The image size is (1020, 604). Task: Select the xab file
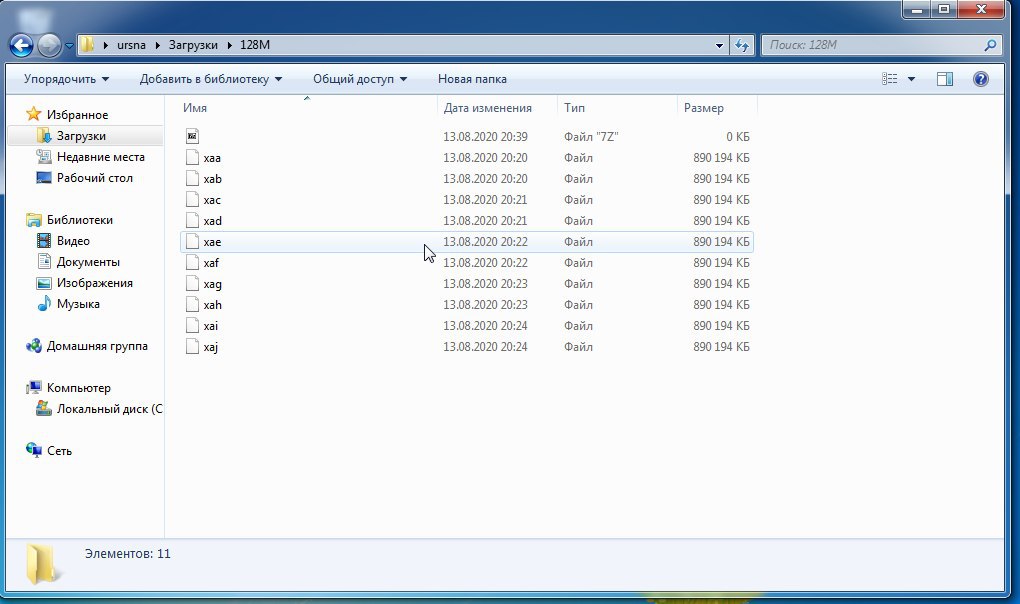(x=213, y=179)
